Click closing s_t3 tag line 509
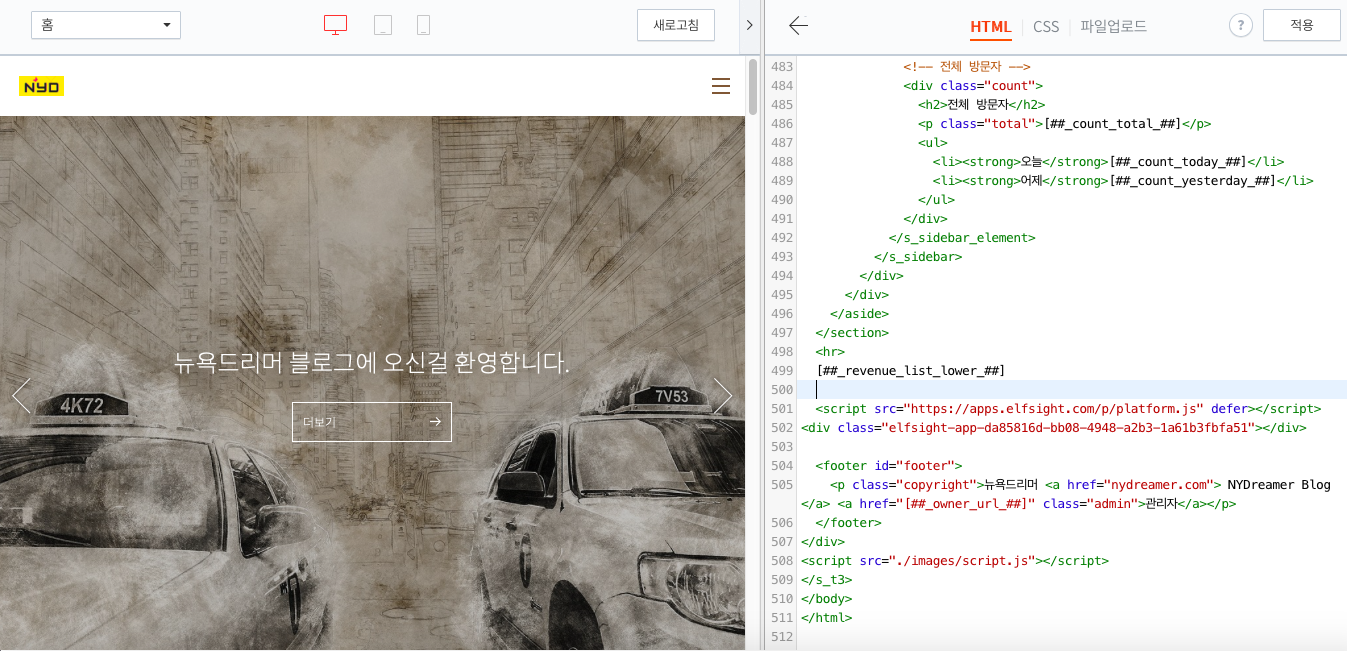1347x651 pixels. click(826, 580)
